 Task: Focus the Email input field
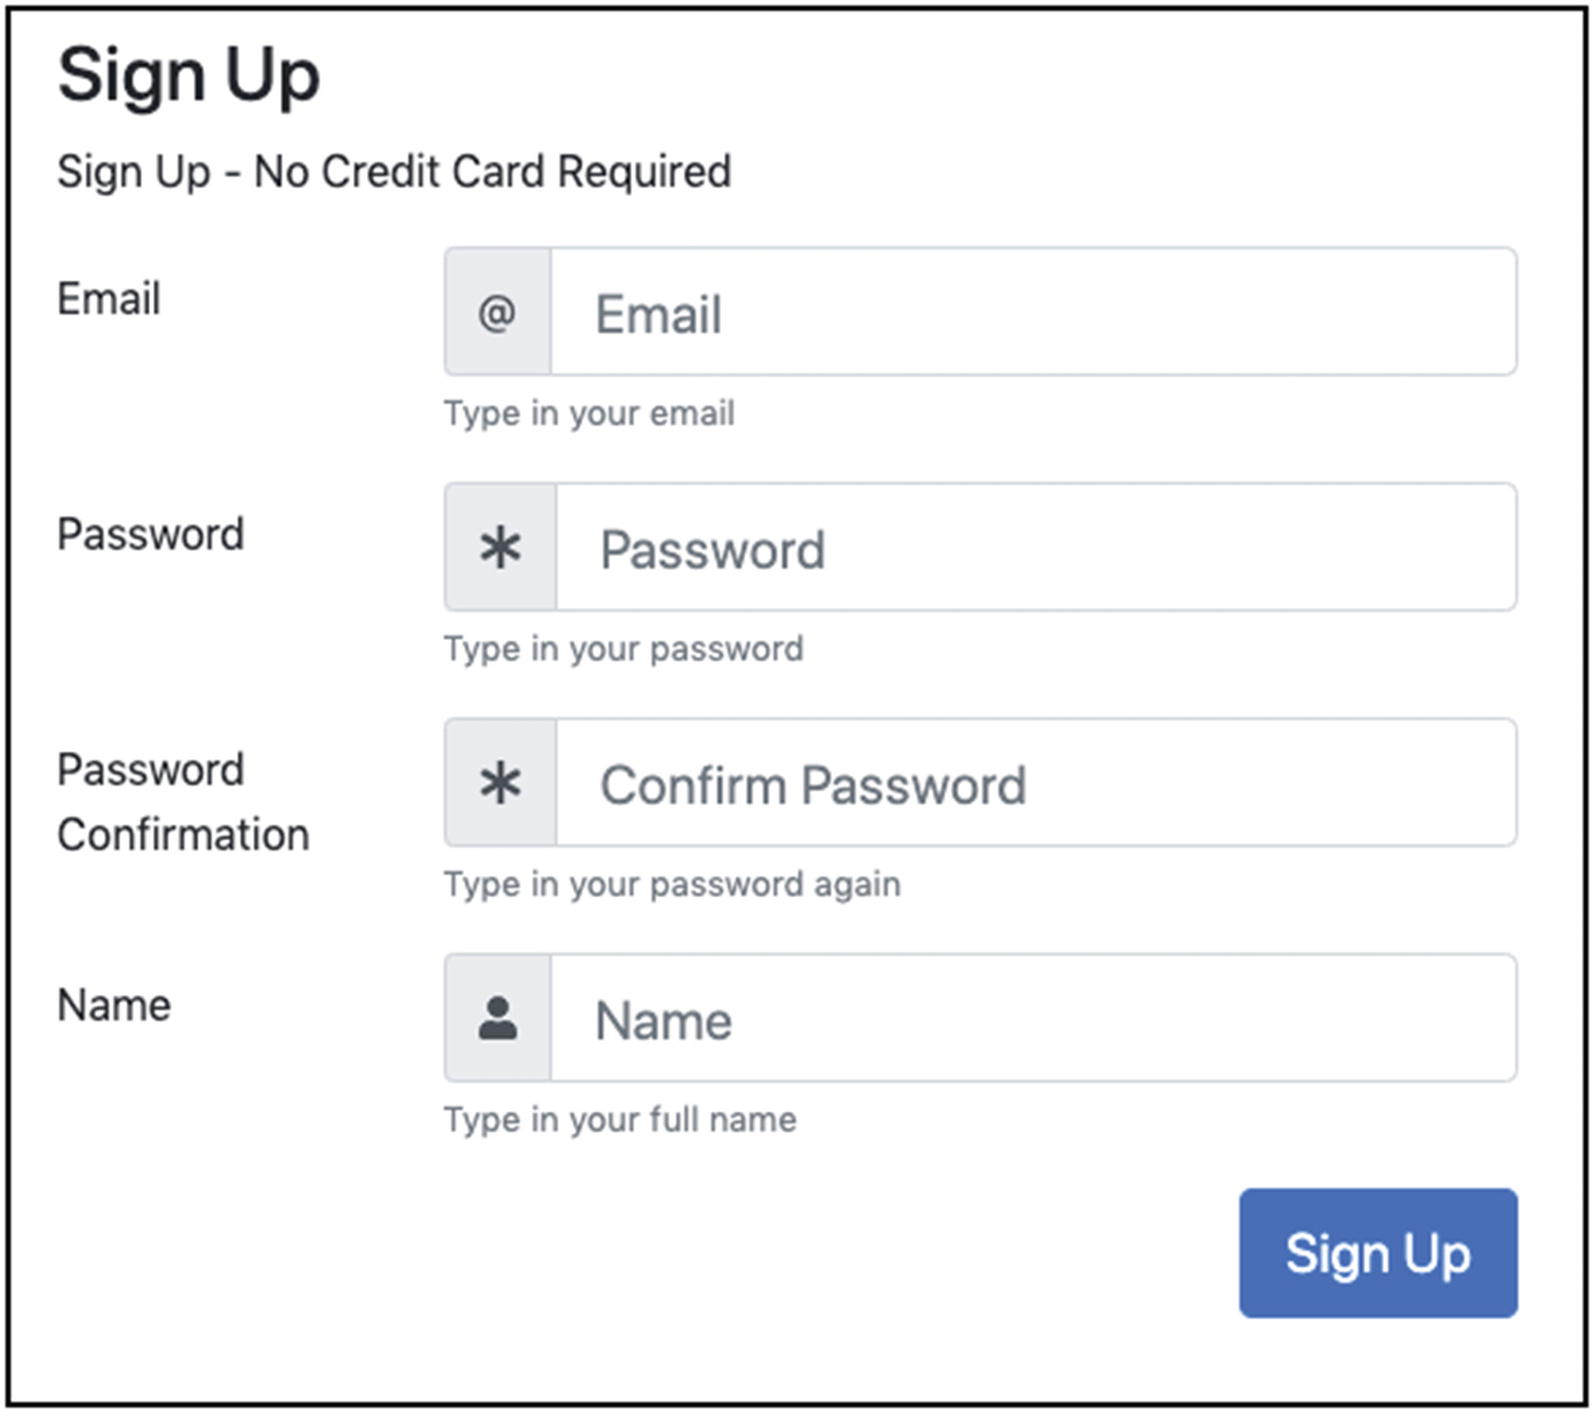tap(1032, 313)
